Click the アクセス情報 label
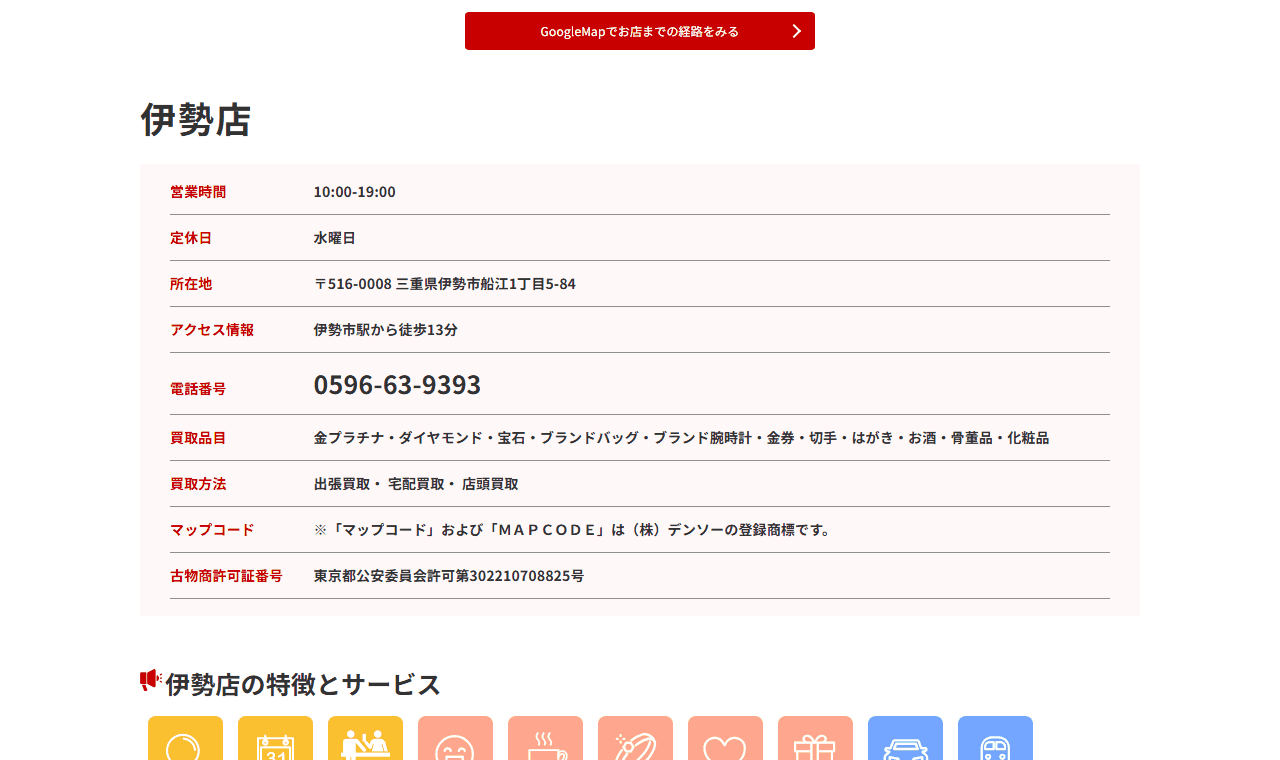 pos(212,330)
